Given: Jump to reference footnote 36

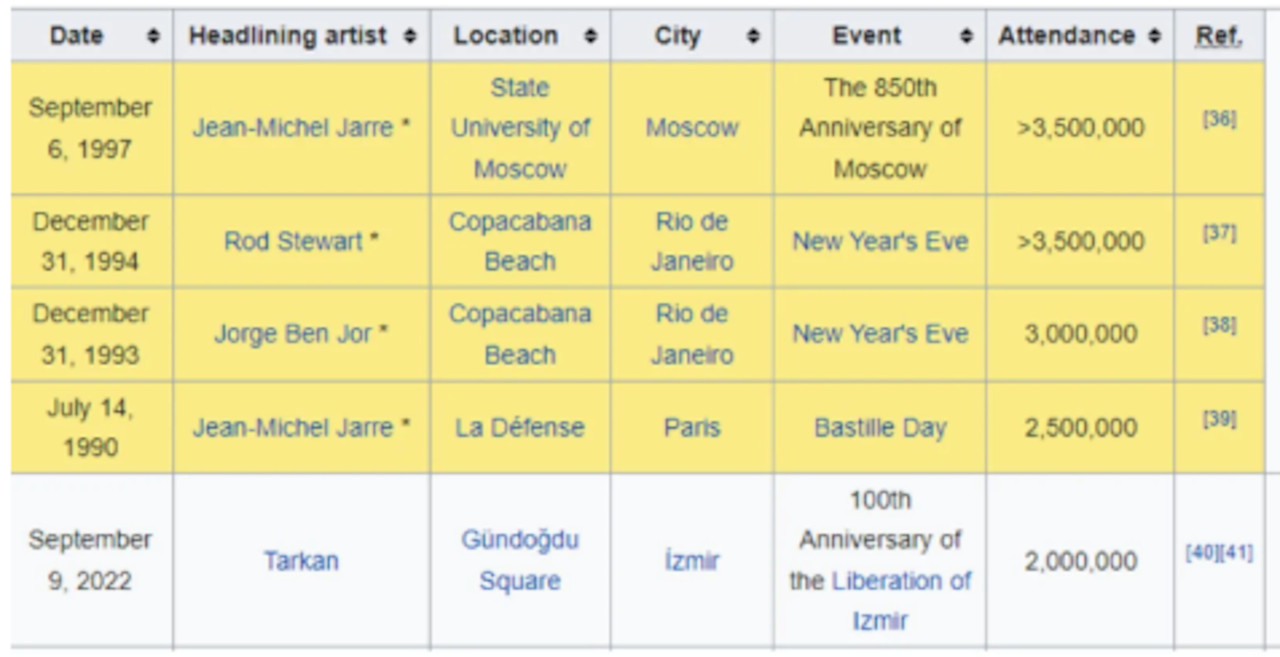Looking at the screenshot, I should pos(1219,119).
